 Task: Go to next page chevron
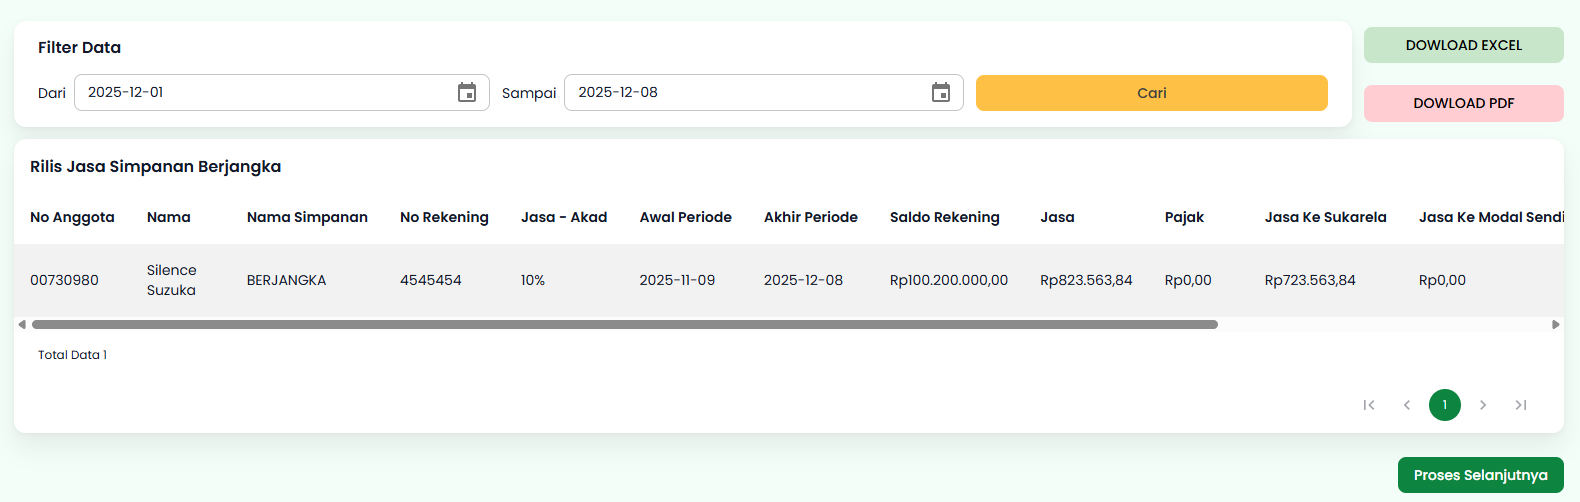point(1483,405)
